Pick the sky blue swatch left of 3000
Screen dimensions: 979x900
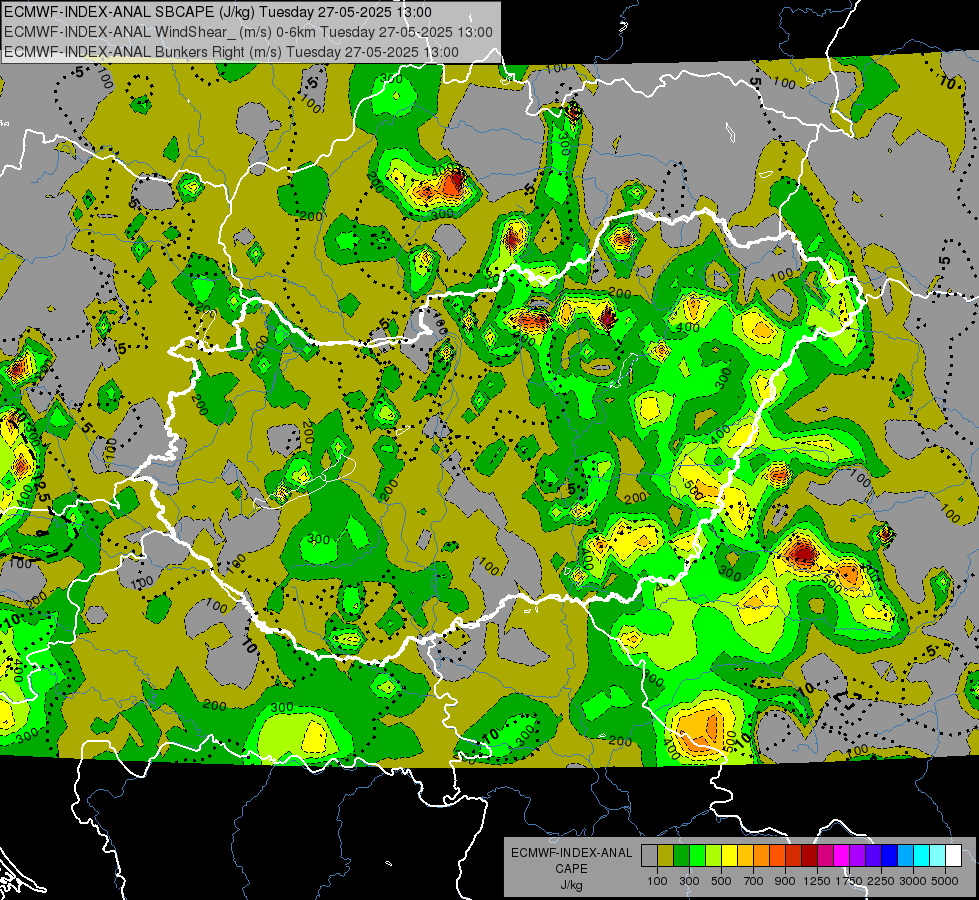tap(905, 856)
